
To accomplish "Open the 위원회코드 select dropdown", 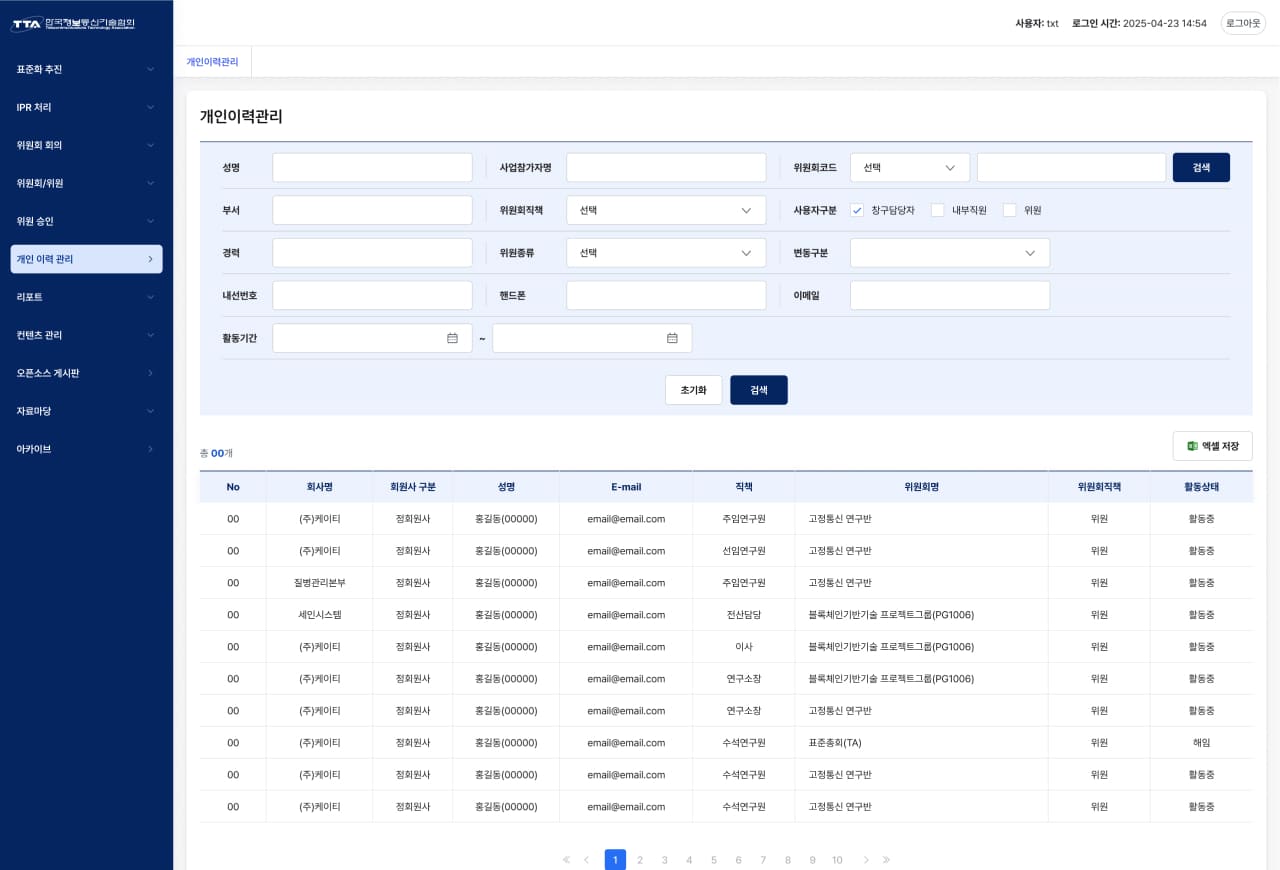I will [x=909, y=168].
